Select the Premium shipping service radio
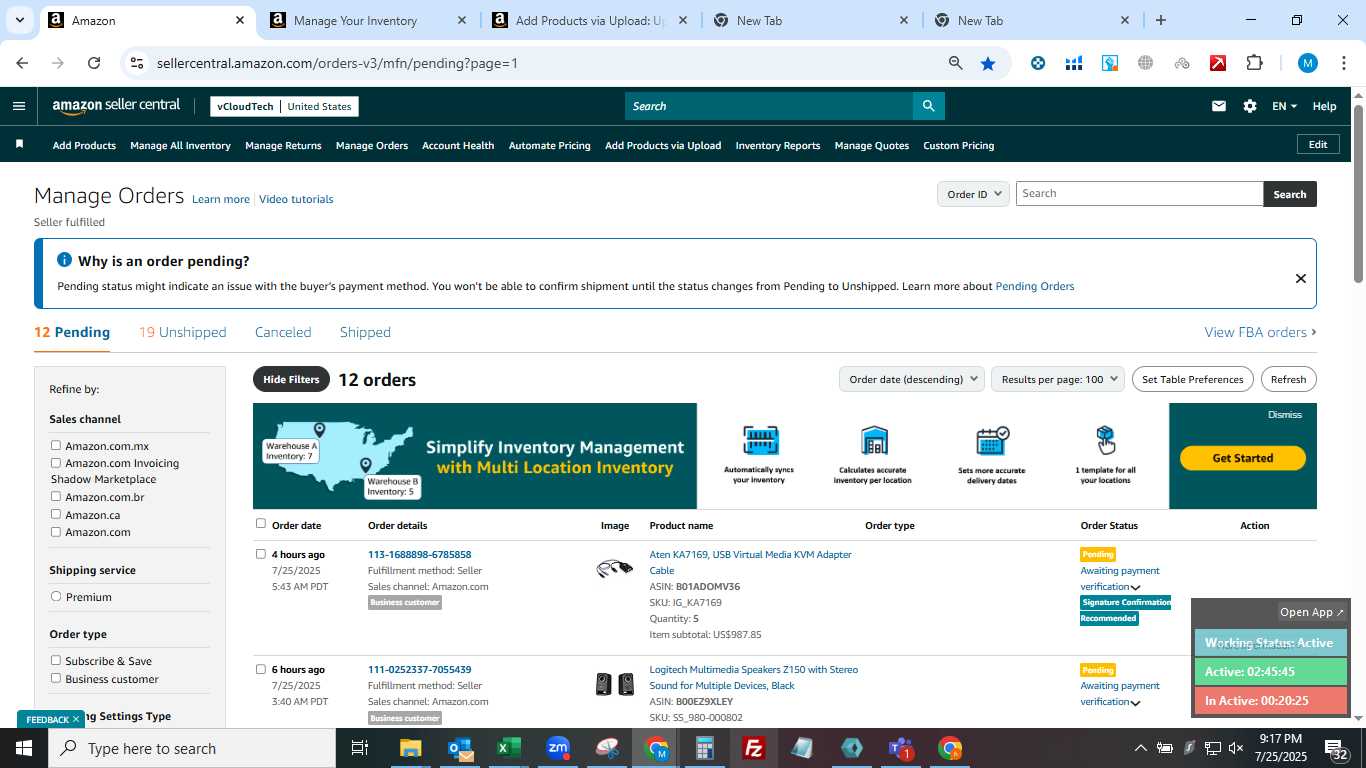The image size is (1366, 768). [x=56, y=596]
